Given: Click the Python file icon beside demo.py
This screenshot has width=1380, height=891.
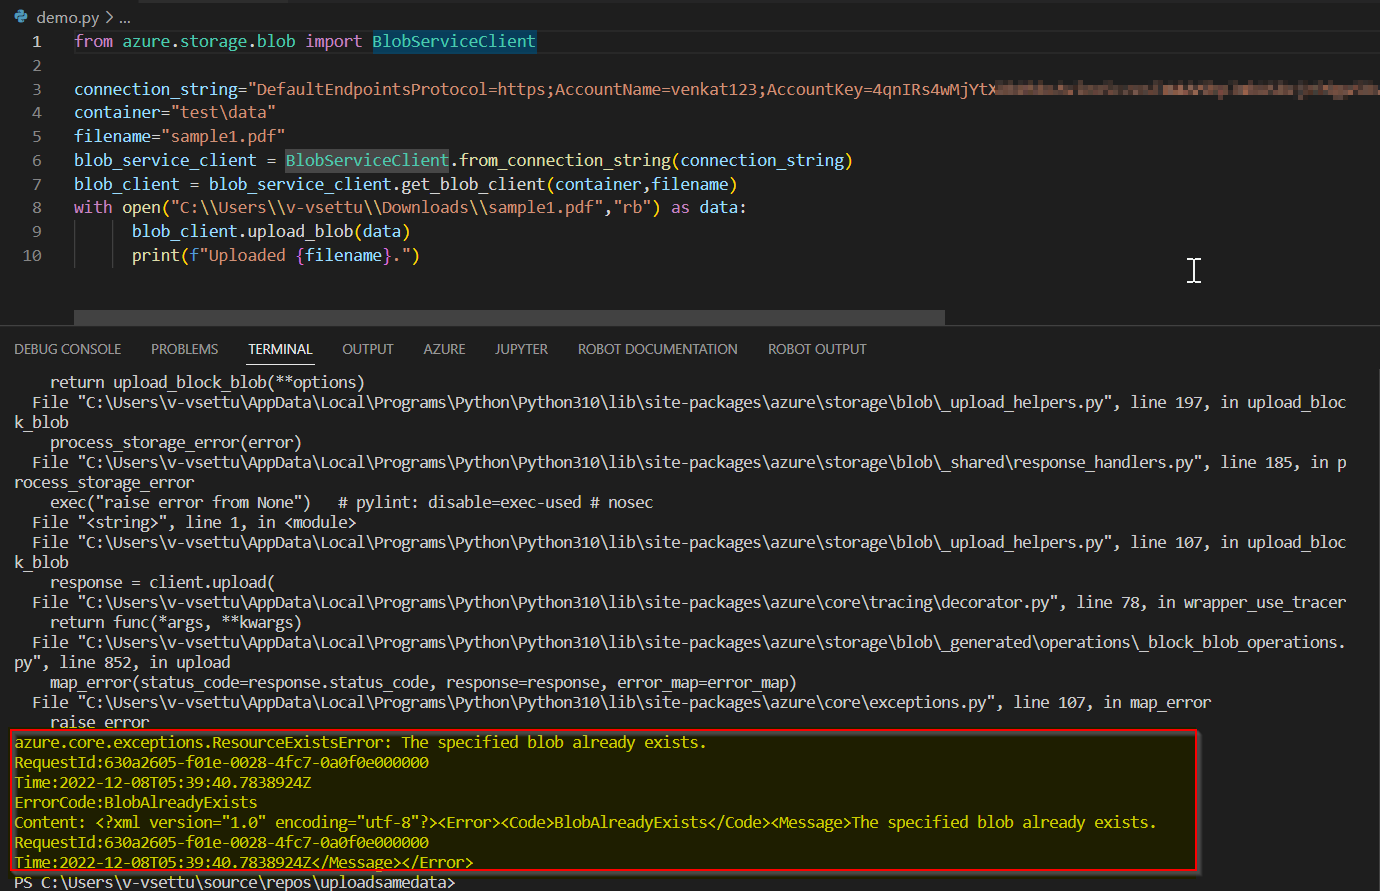Looking at the screenshot, I should pos(21,17).
